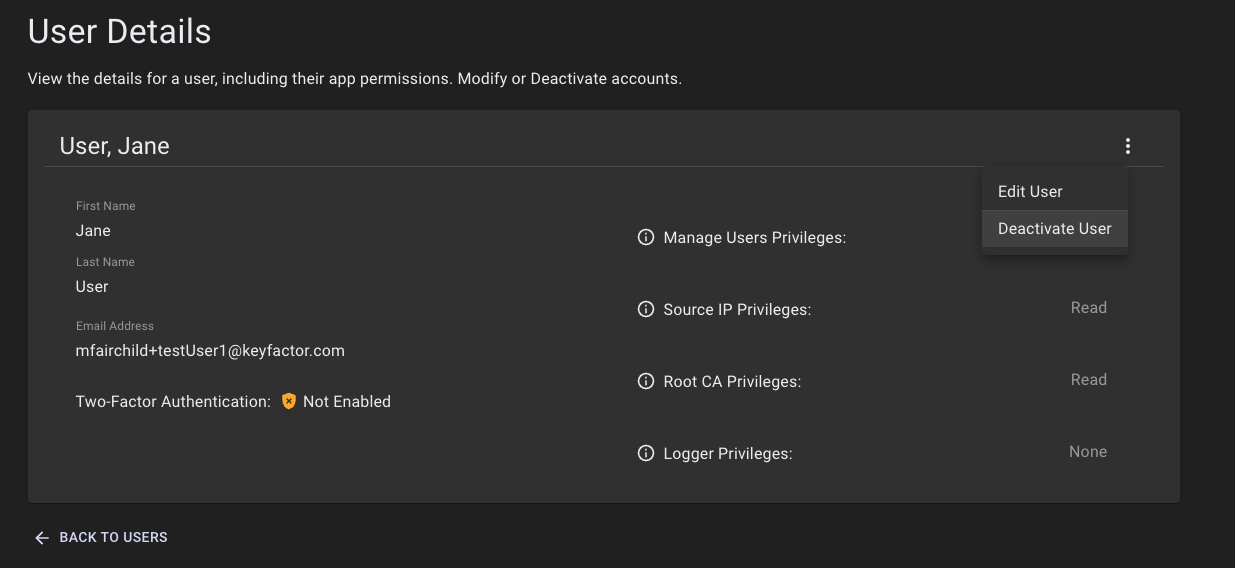This screenshot has height=568, width=1235.
Task: Click the Read value for Source IP
Action: [x=1088, y=308]
